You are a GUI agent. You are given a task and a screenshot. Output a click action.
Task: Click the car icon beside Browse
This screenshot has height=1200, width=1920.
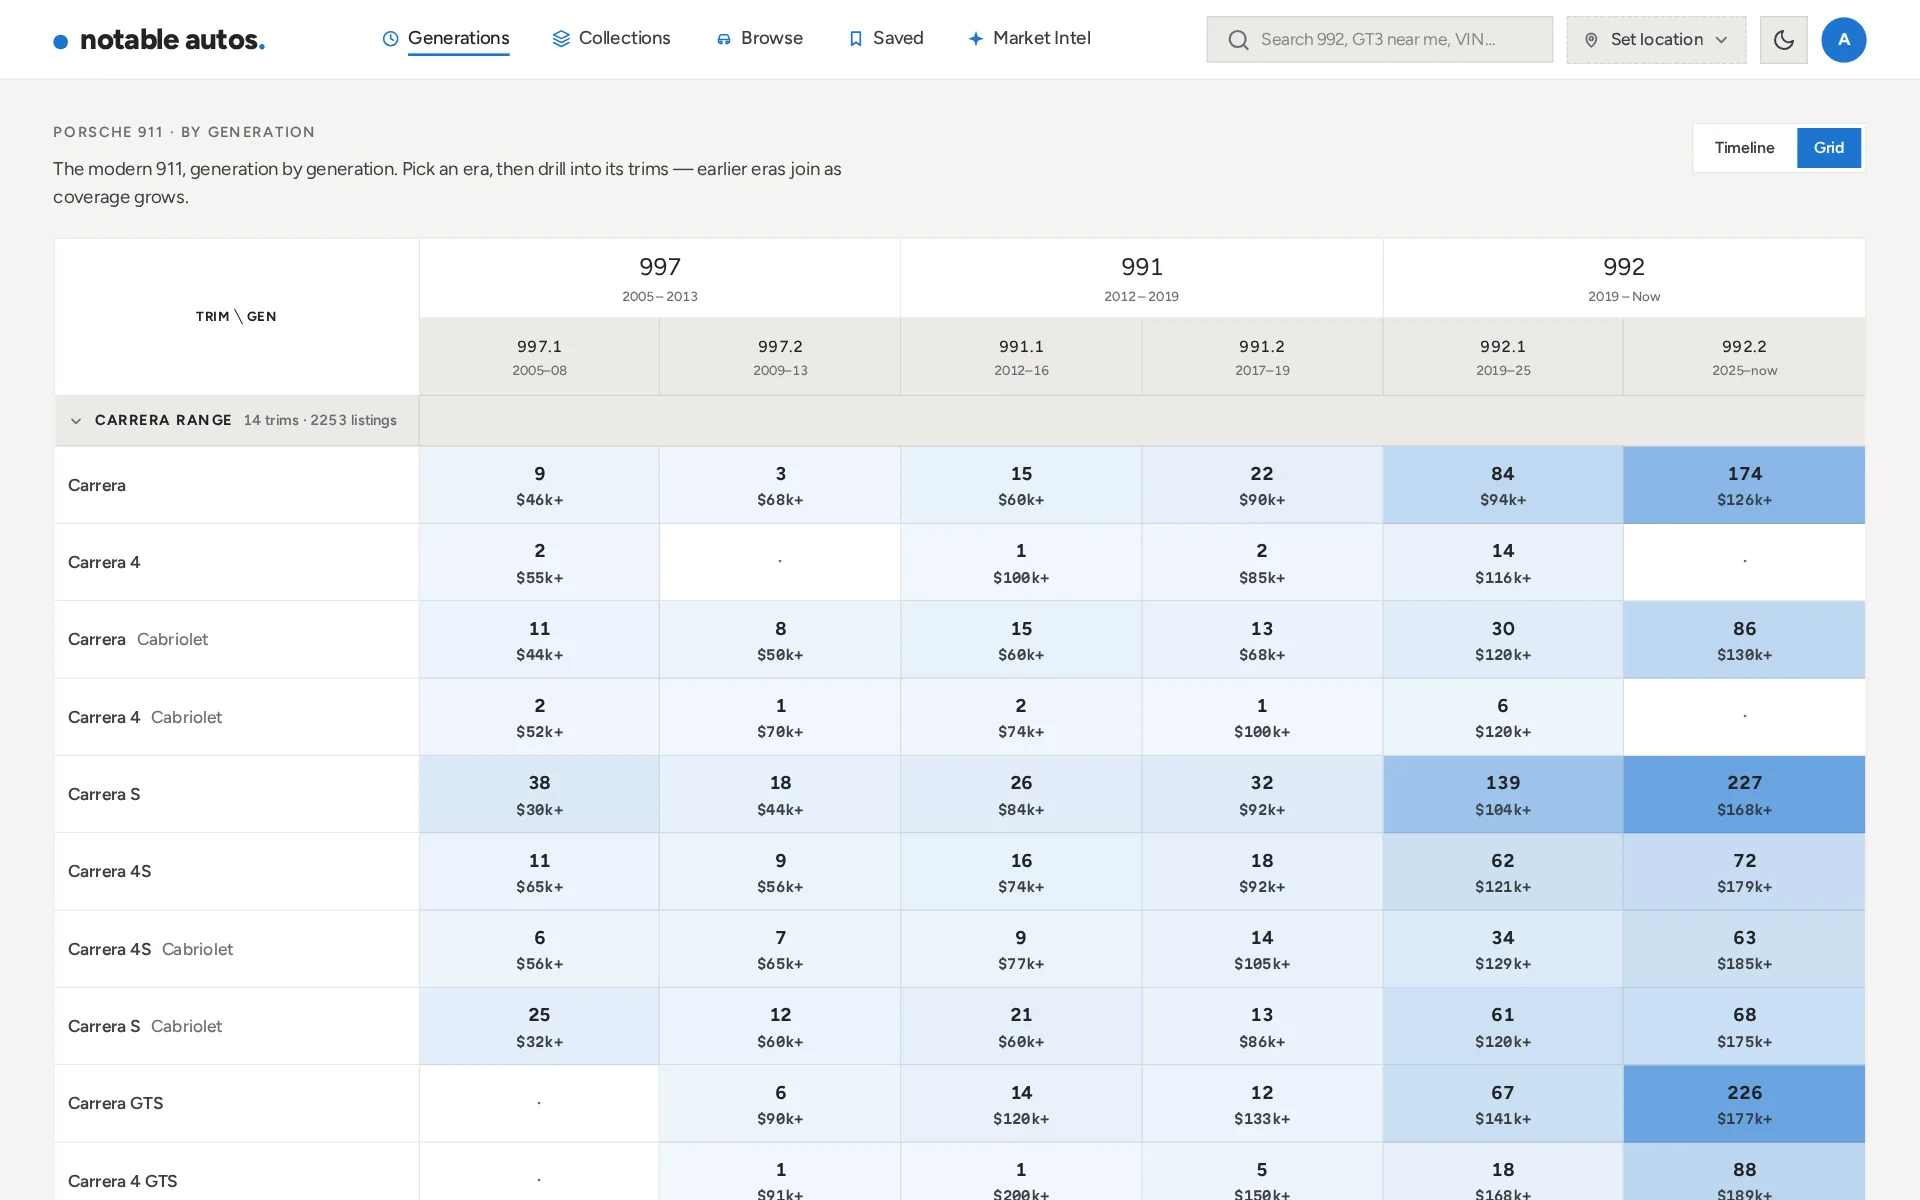point(724,39)
